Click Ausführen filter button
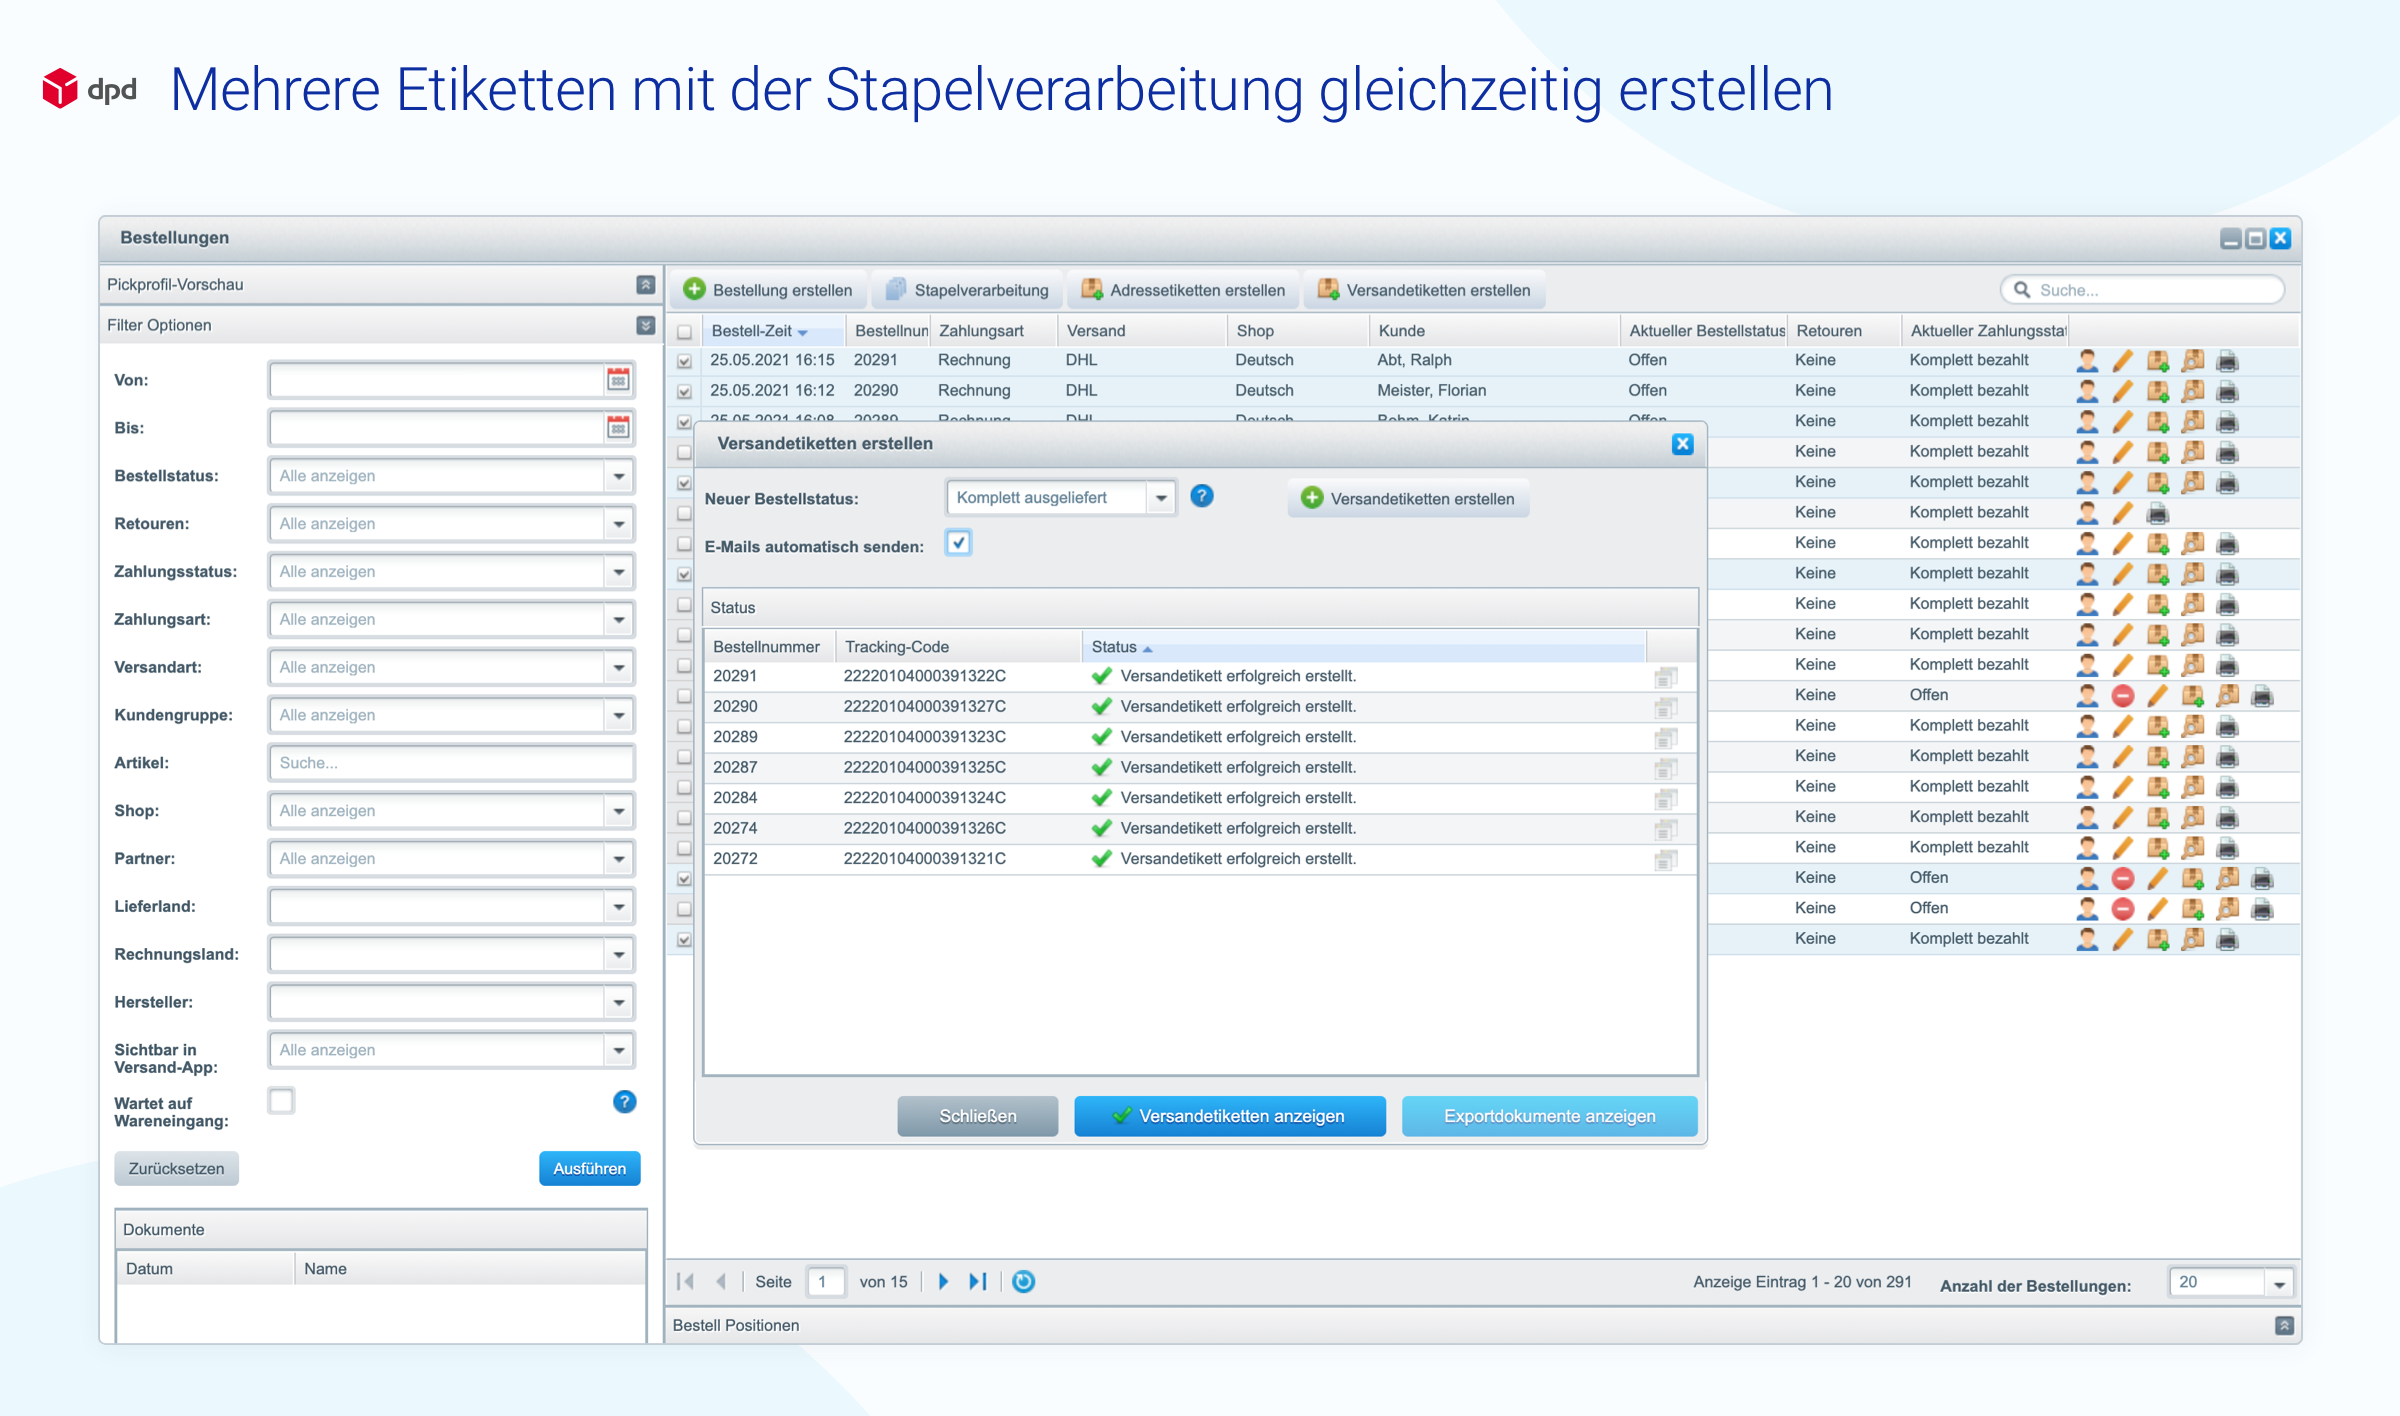 tap(589, 1169)
